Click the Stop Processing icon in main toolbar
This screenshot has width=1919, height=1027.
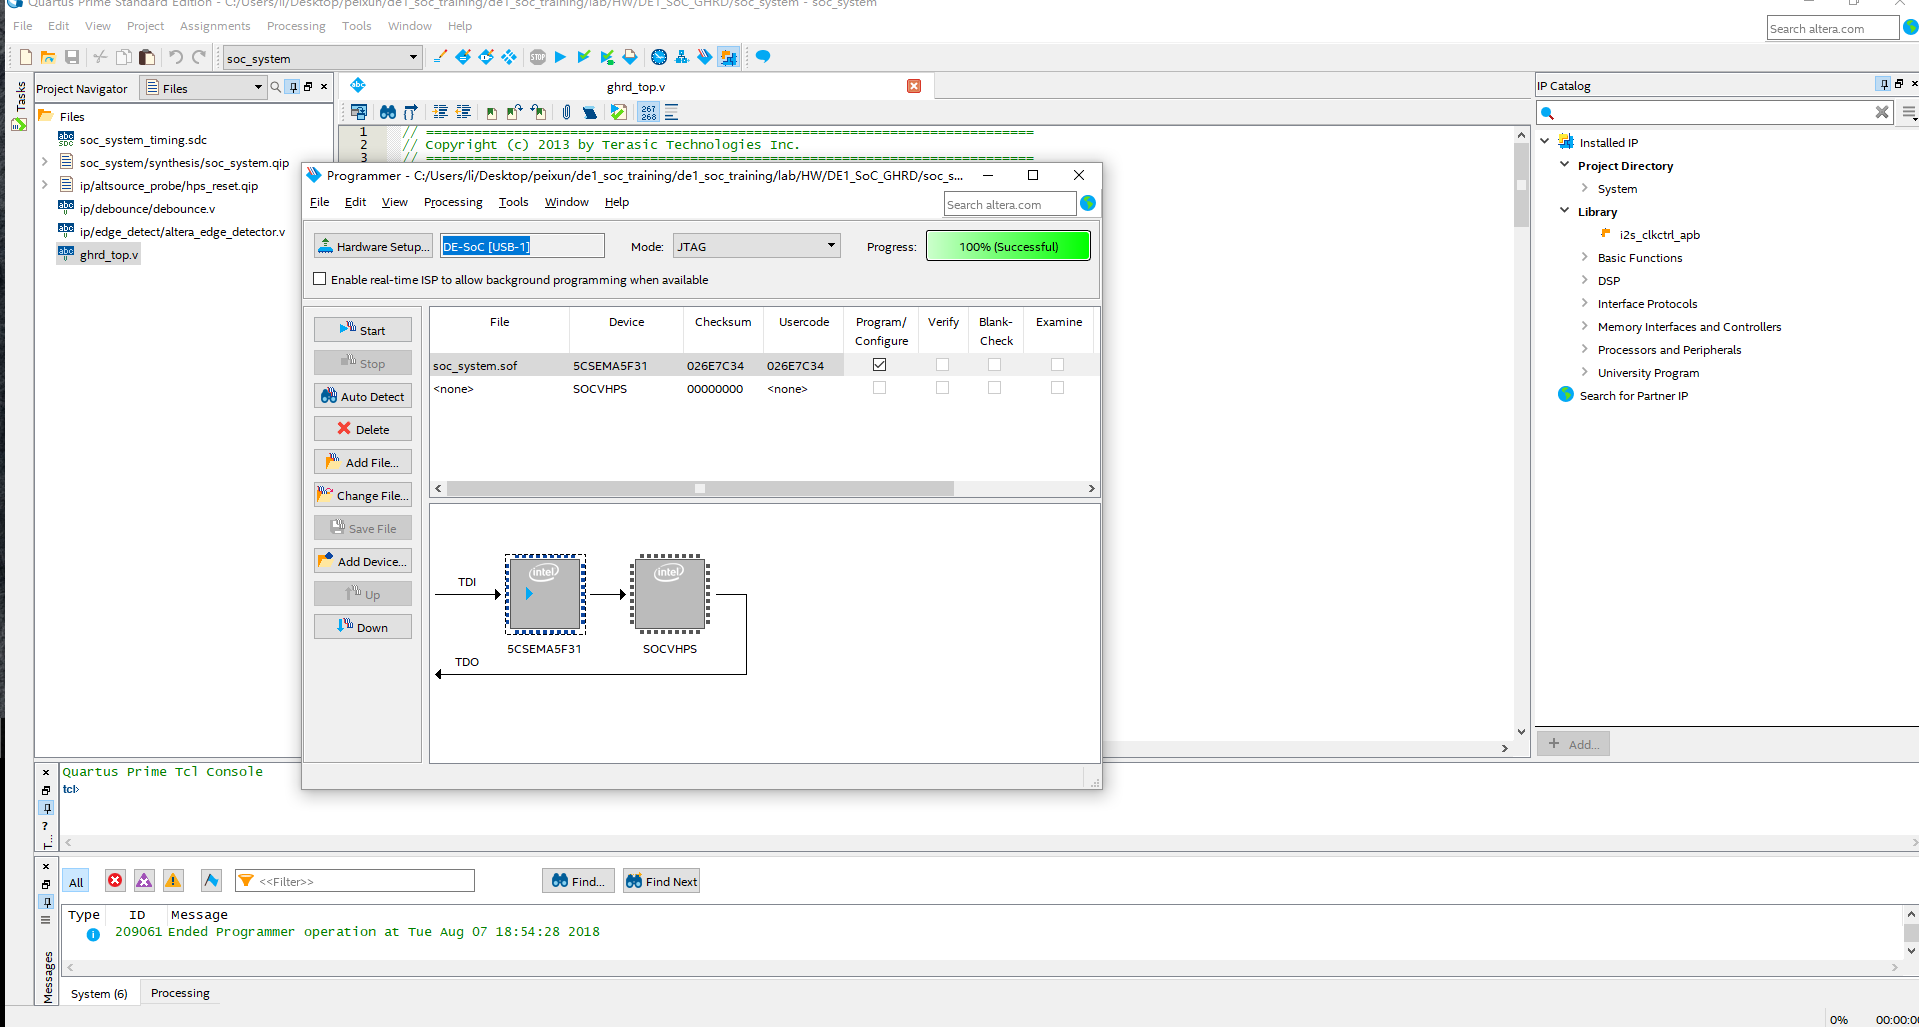(x=538, y=57)
